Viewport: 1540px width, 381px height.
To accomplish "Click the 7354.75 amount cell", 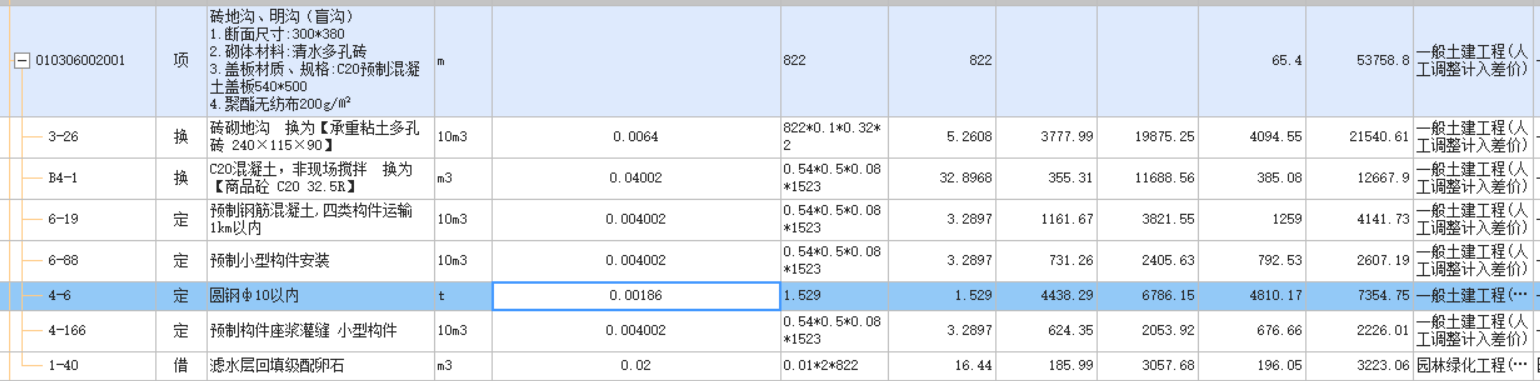I will click(1360, 296).
